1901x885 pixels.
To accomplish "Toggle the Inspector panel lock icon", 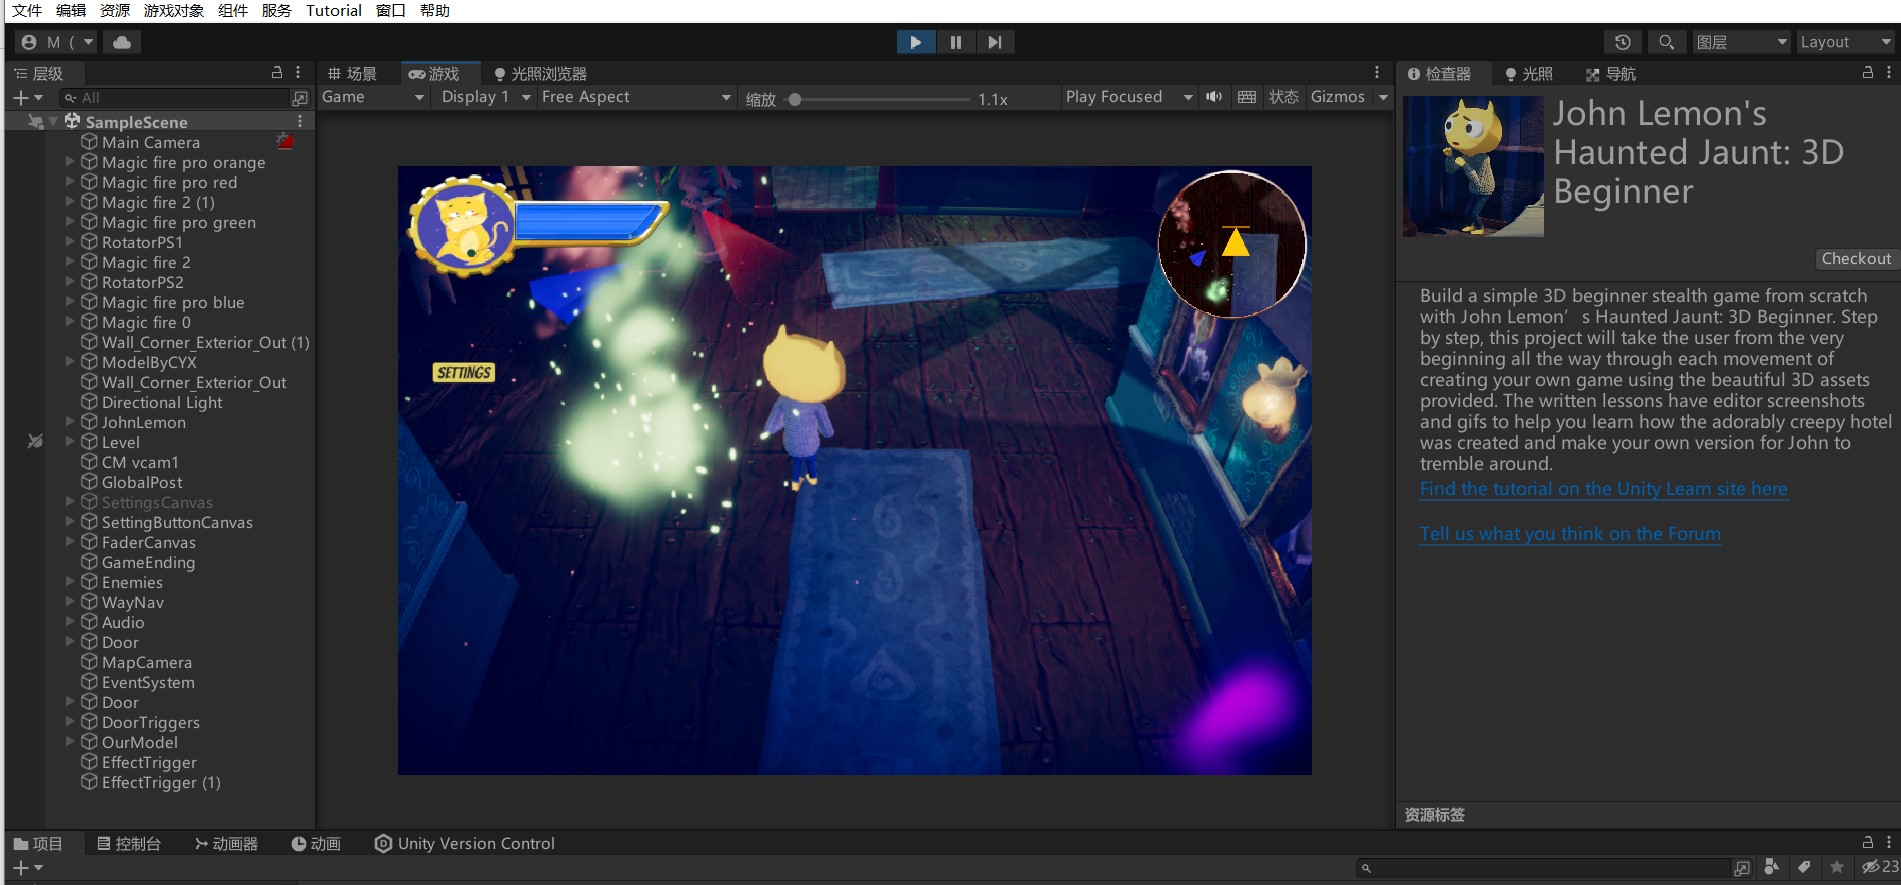I will pyautogui.click(x=1867, y=73).
